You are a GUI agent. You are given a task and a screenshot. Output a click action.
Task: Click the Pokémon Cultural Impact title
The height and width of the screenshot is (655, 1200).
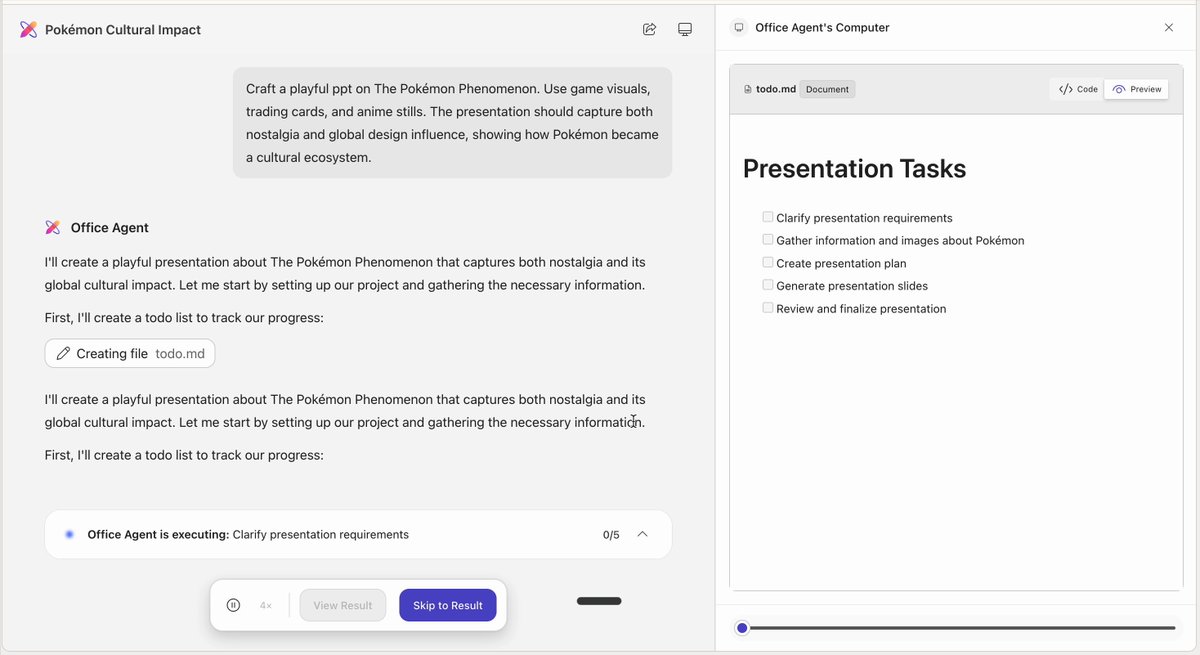[123, 30]
